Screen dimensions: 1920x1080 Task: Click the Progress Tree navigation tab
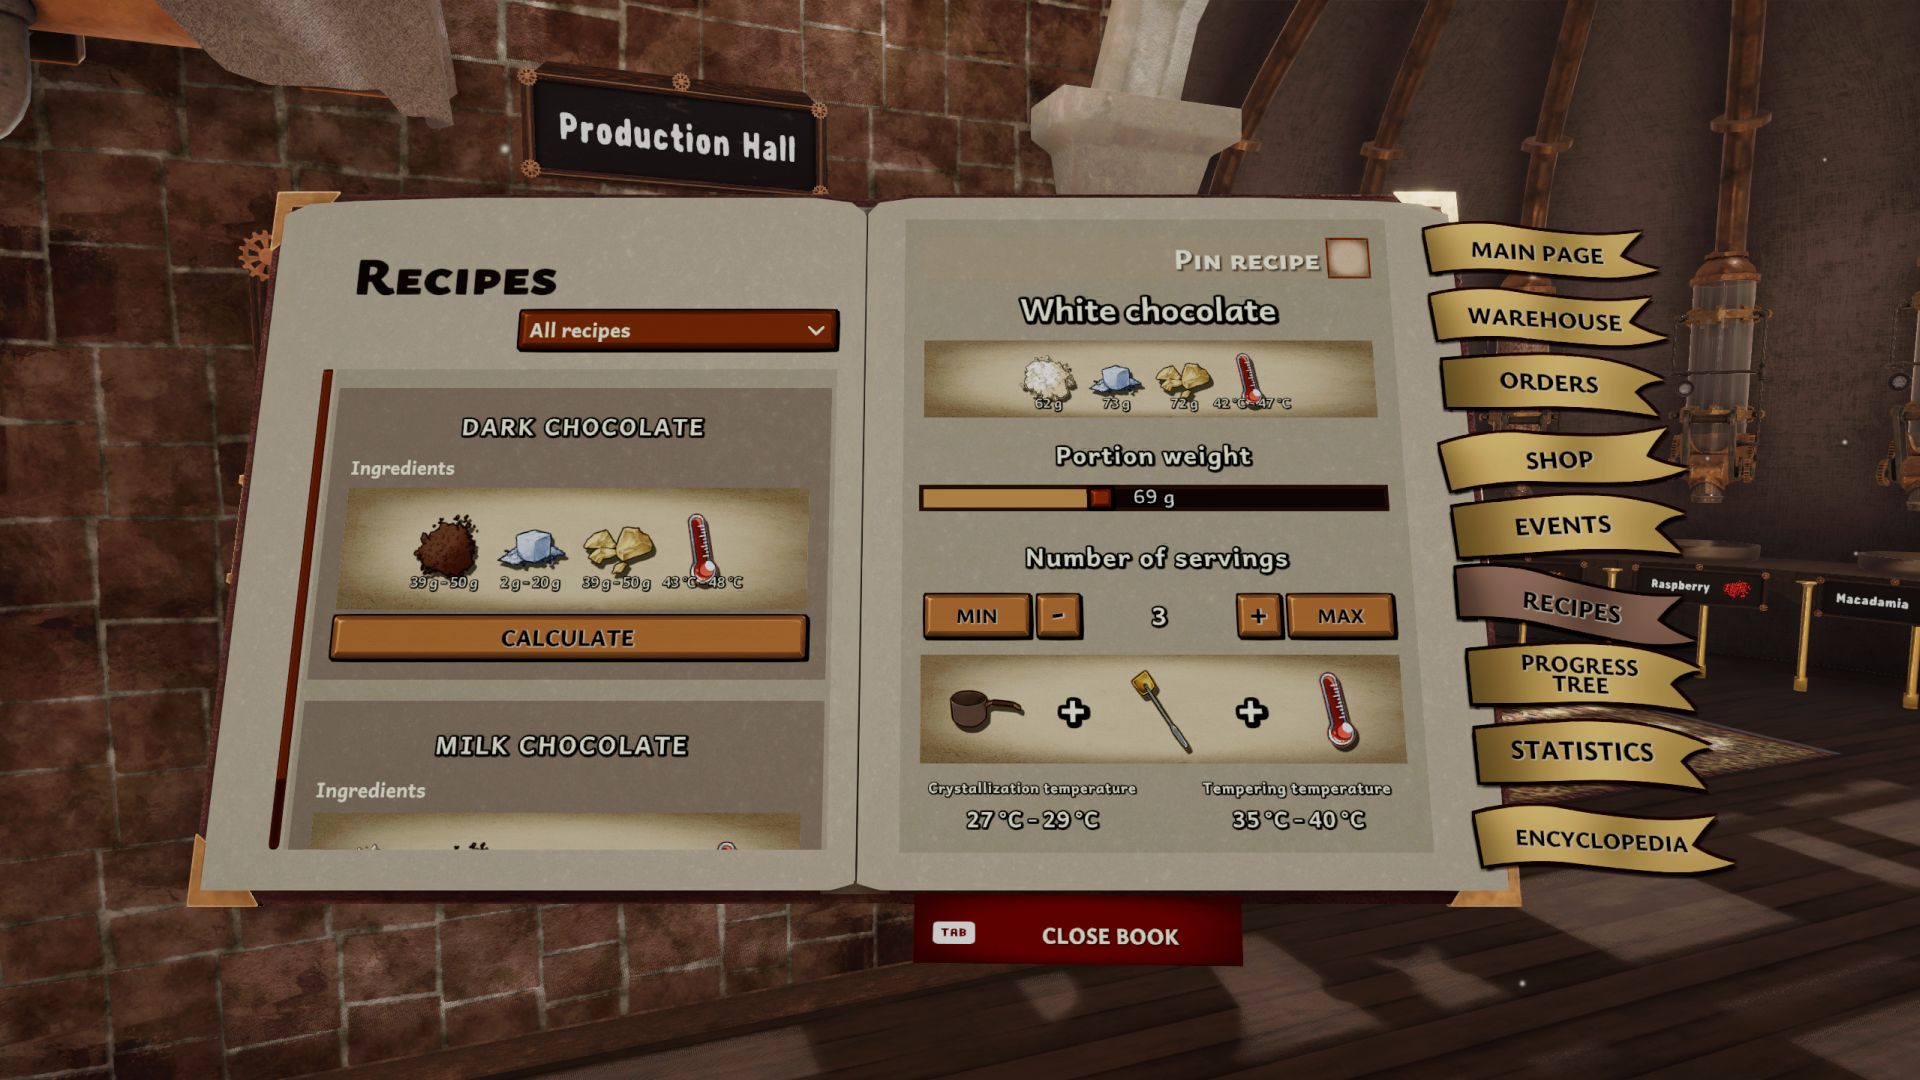[1582, 674]
